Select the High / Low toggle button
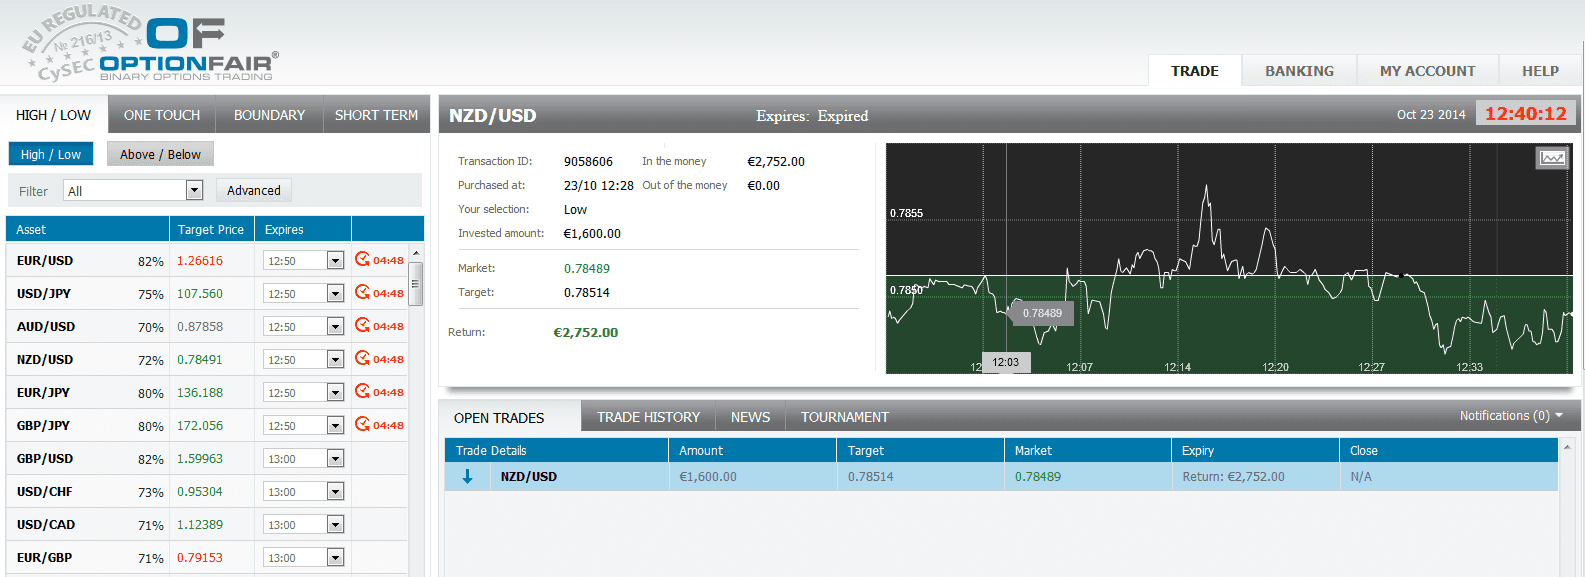Viewport: 1585px width, 577px height. point(51,154)
